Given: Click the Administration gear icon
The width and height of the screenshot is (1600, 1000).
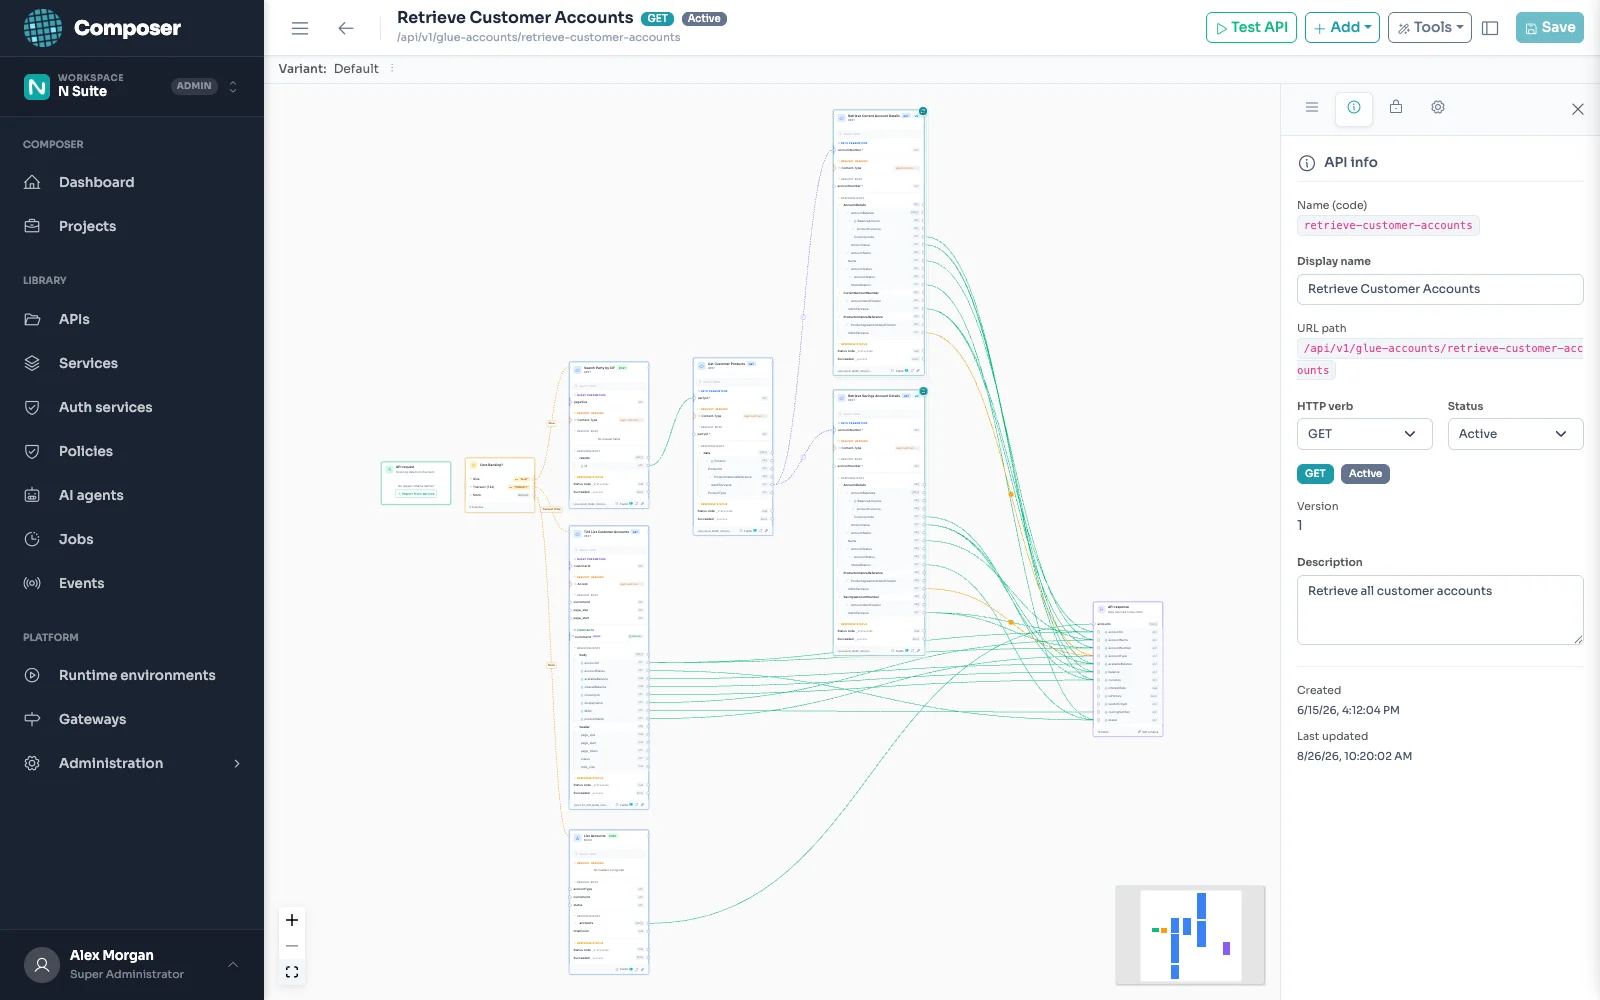Looking at the screenshot, I should [32, 763].
